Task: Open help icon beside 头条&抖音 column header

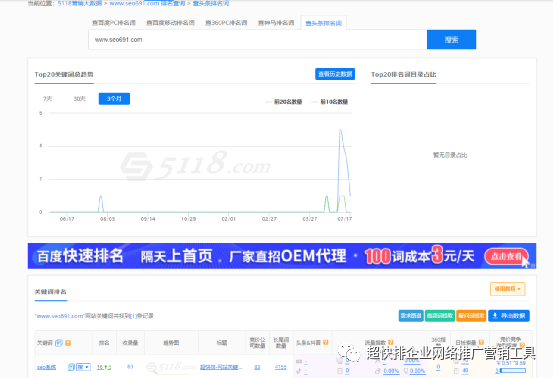Action: coord(326,342)
